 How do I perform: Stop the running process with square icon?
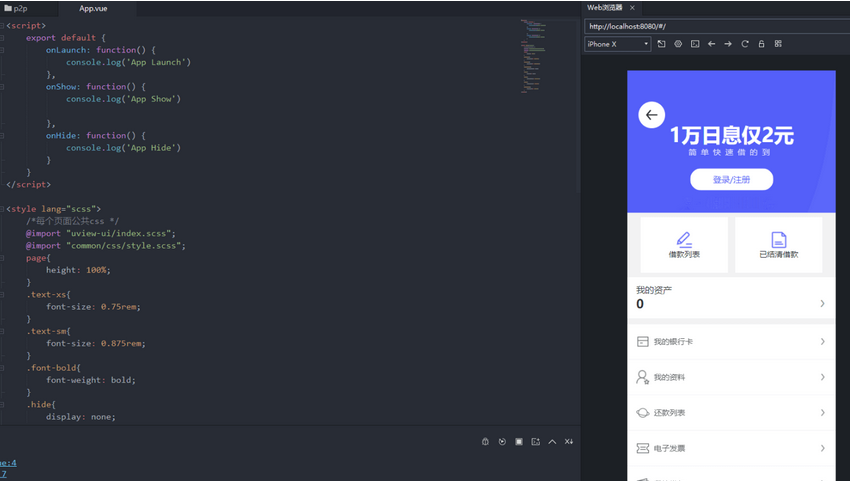pyautogui.click(x=519, y=441)
